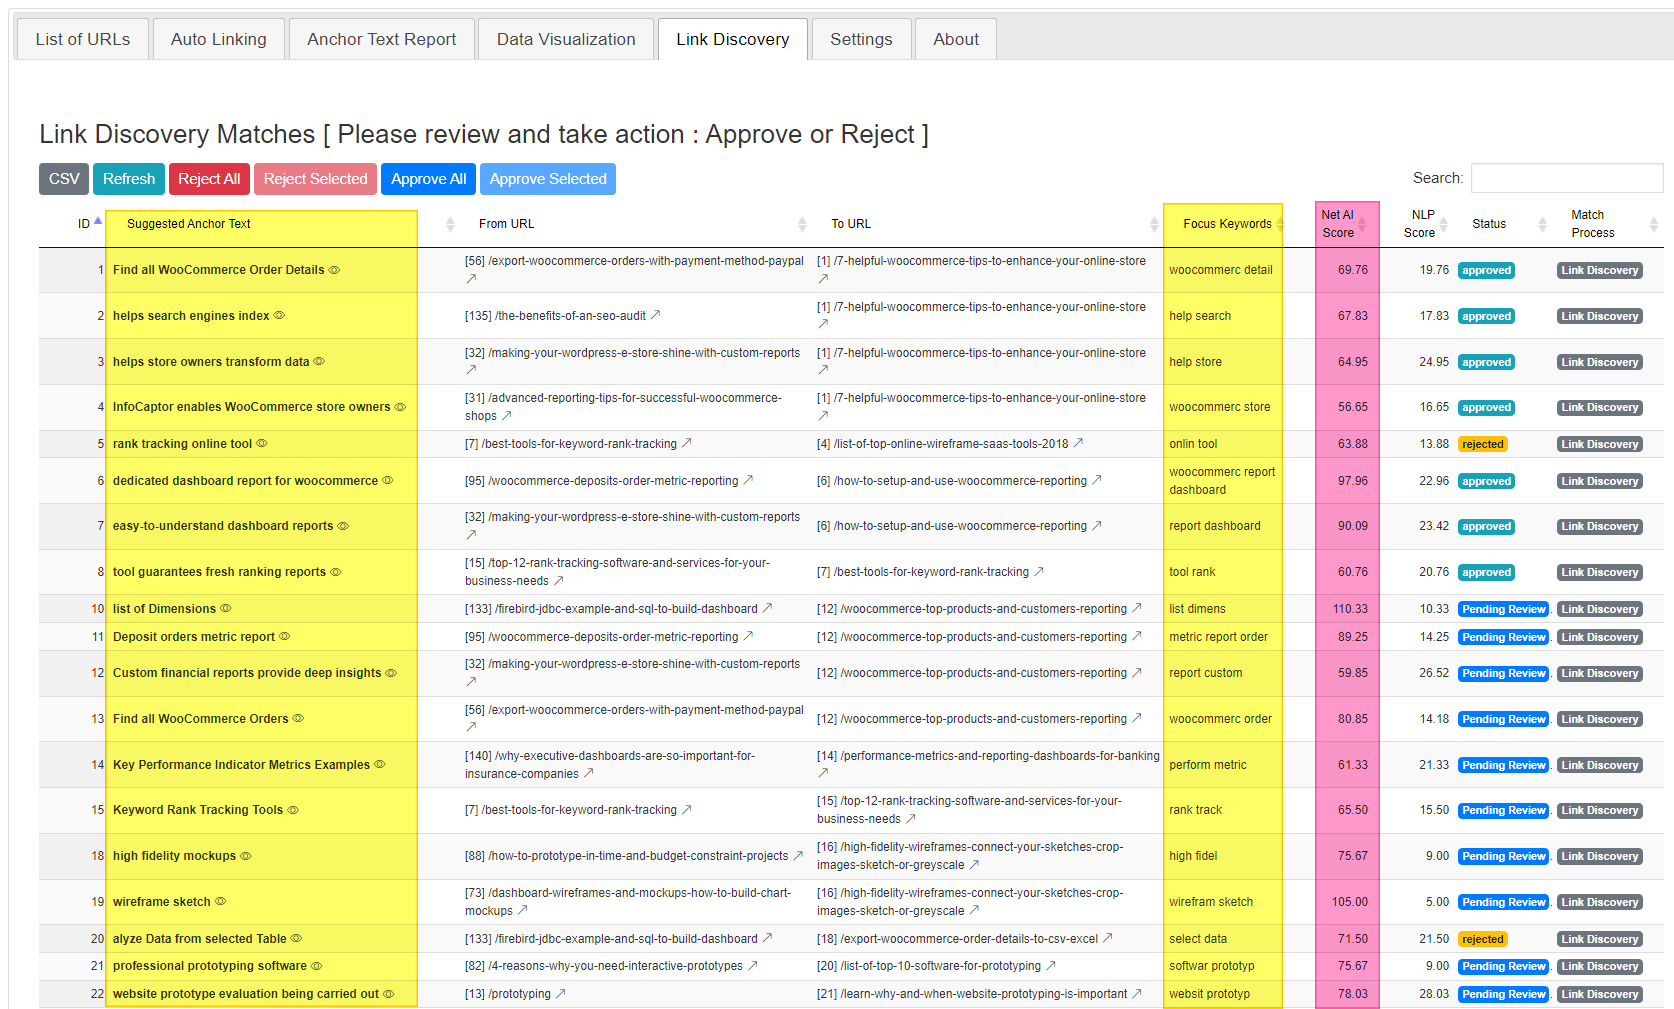Click eye icon beside 'professional prototyping software'
This screenshot has height=1009, width=1674.
point(317,966)
